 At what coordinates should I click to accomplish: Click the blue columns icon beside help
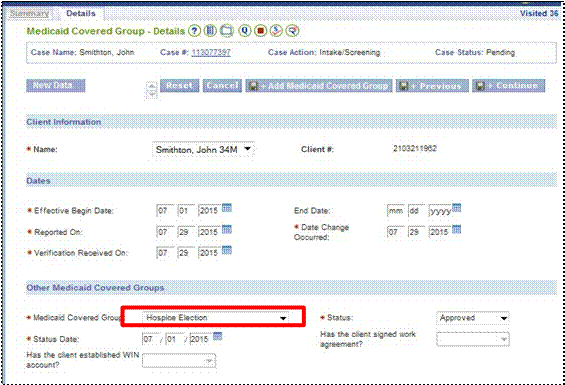(x=210, y=31)
